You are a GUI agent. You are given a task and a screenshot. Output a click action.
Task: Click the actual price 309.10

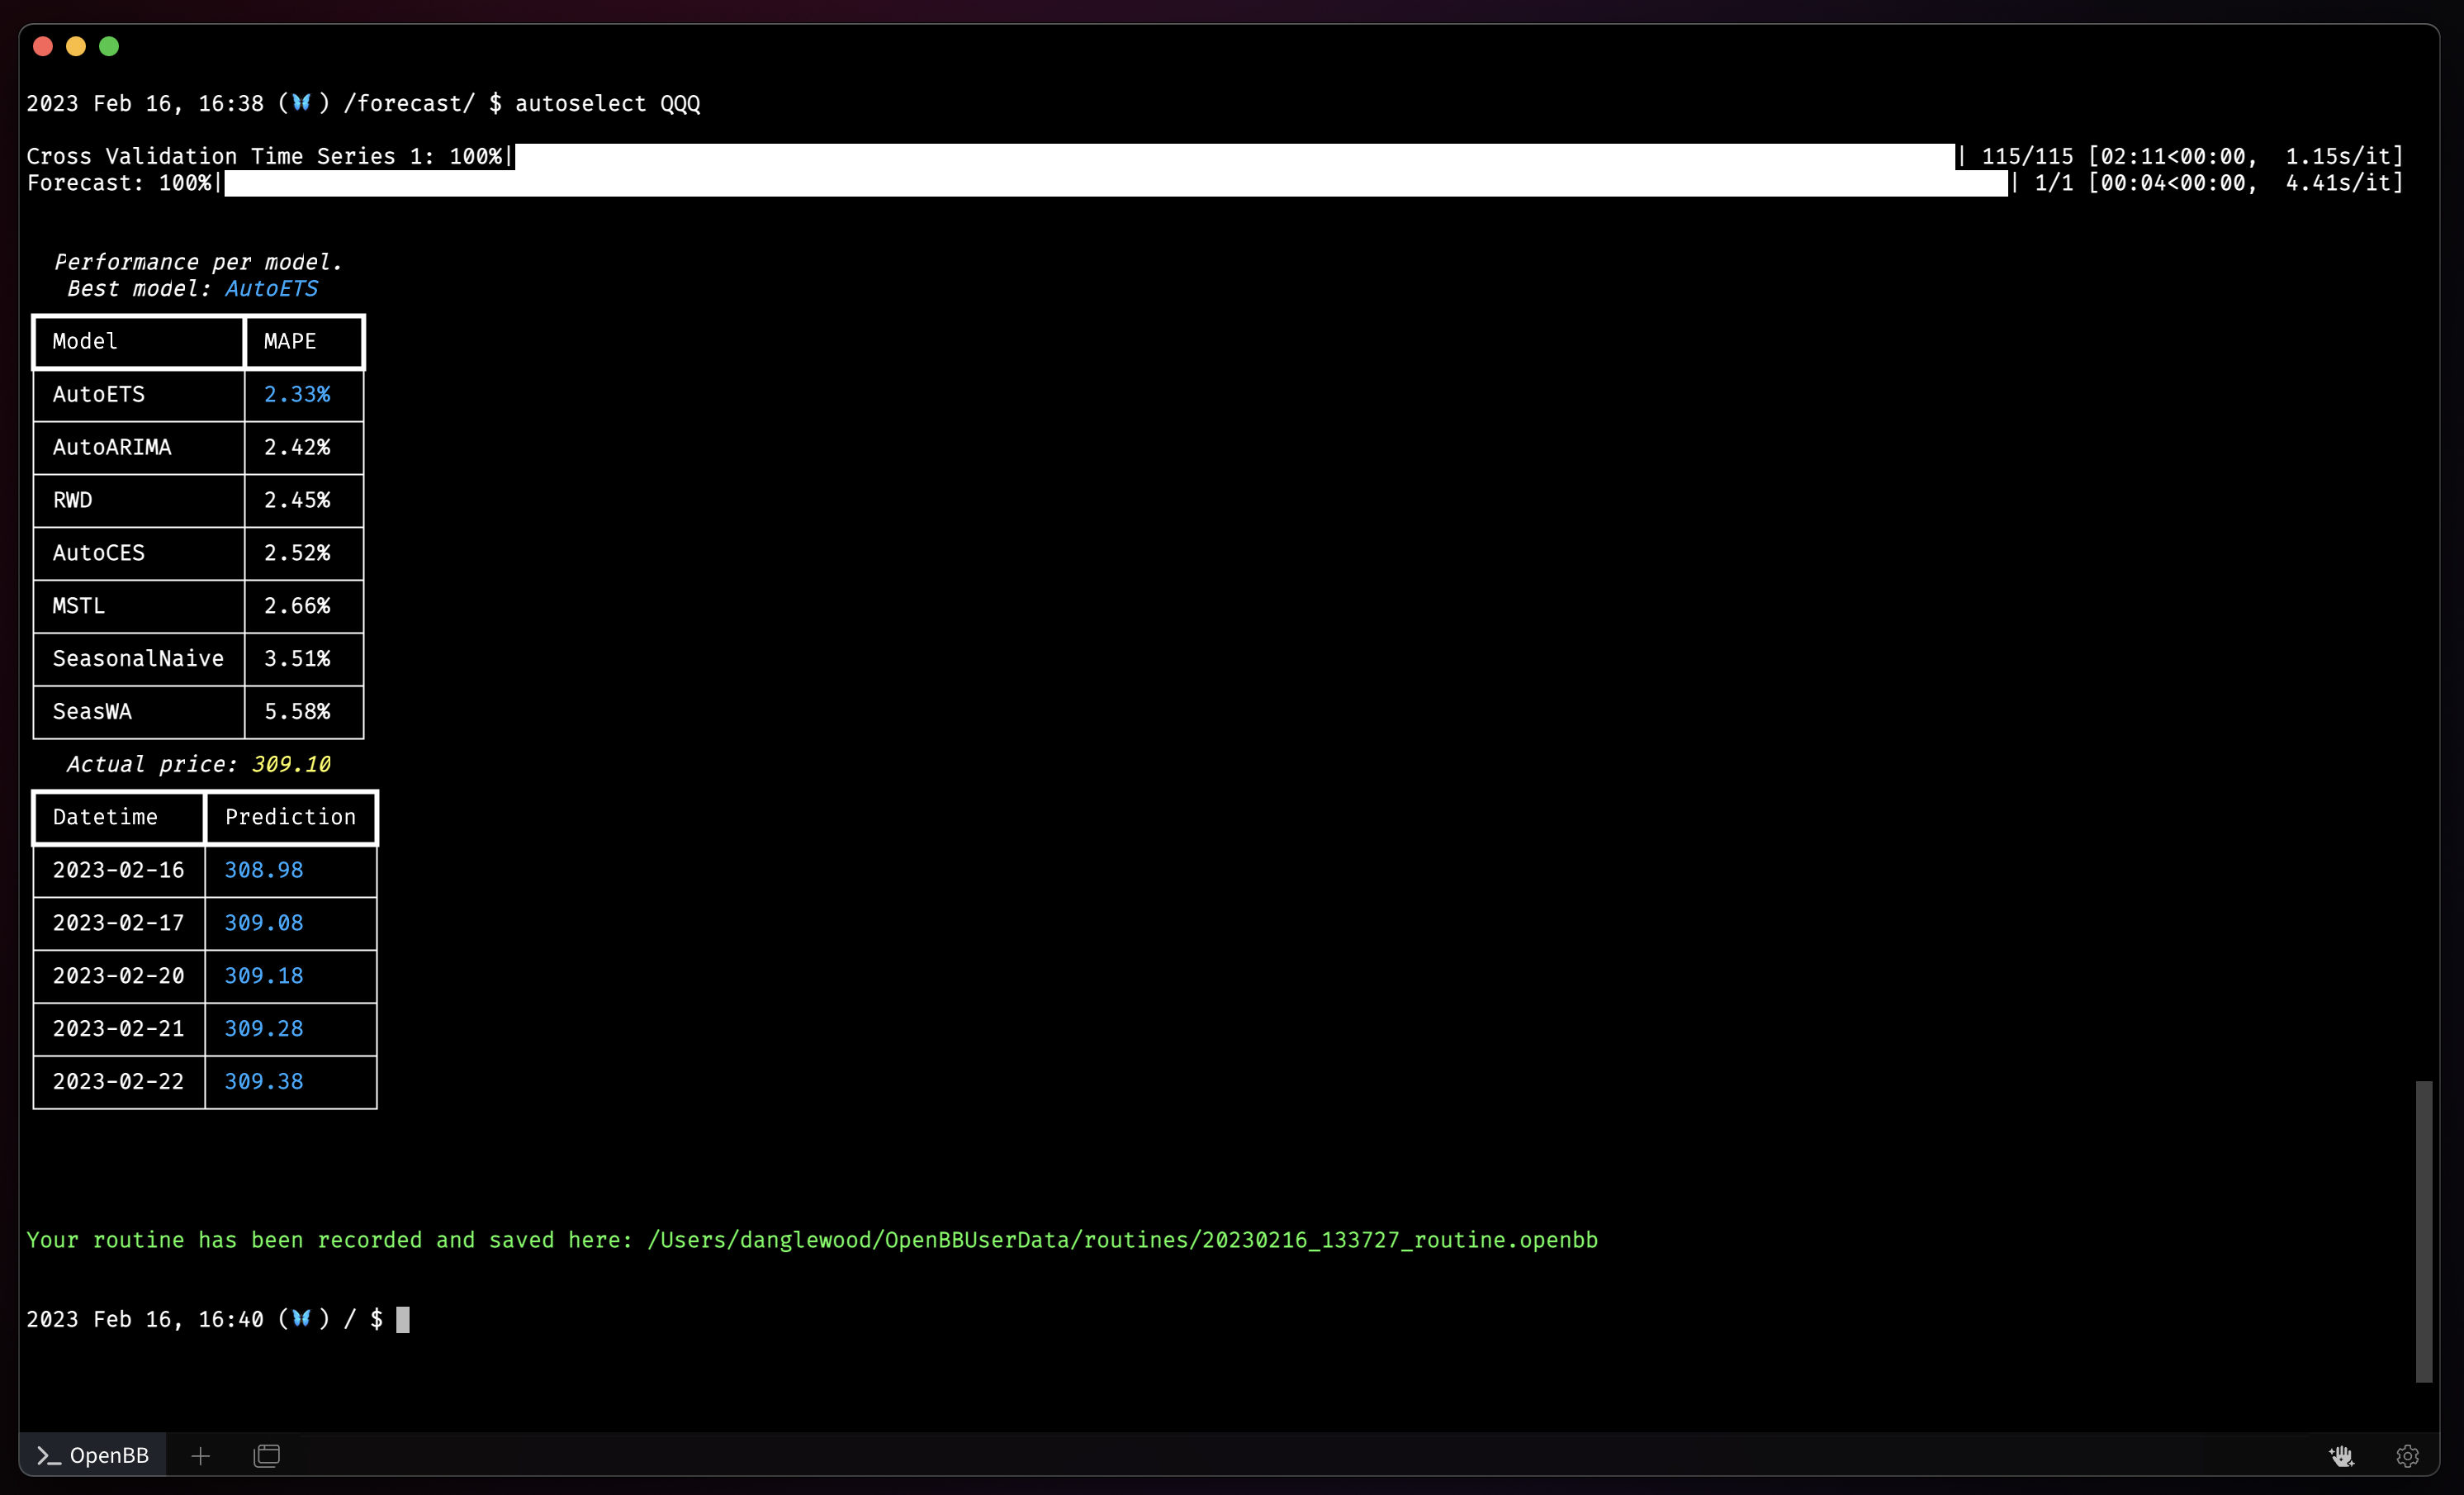point(291,765)
